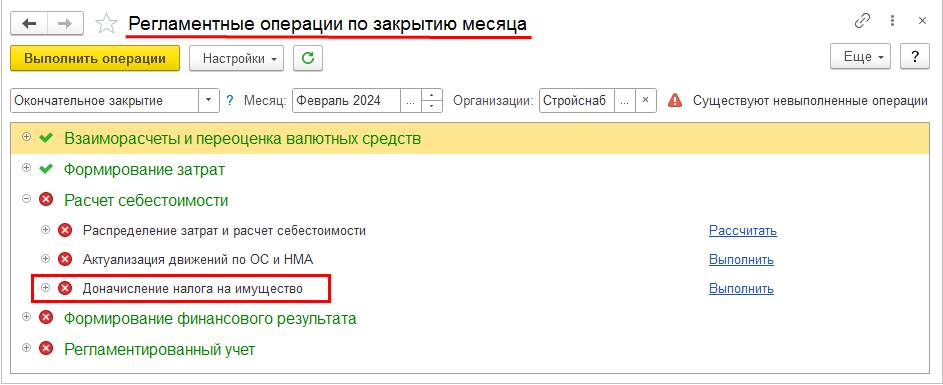Open the Настройки dropdown menu
This screenshot has width=943, height=385.
pos(236,58)
